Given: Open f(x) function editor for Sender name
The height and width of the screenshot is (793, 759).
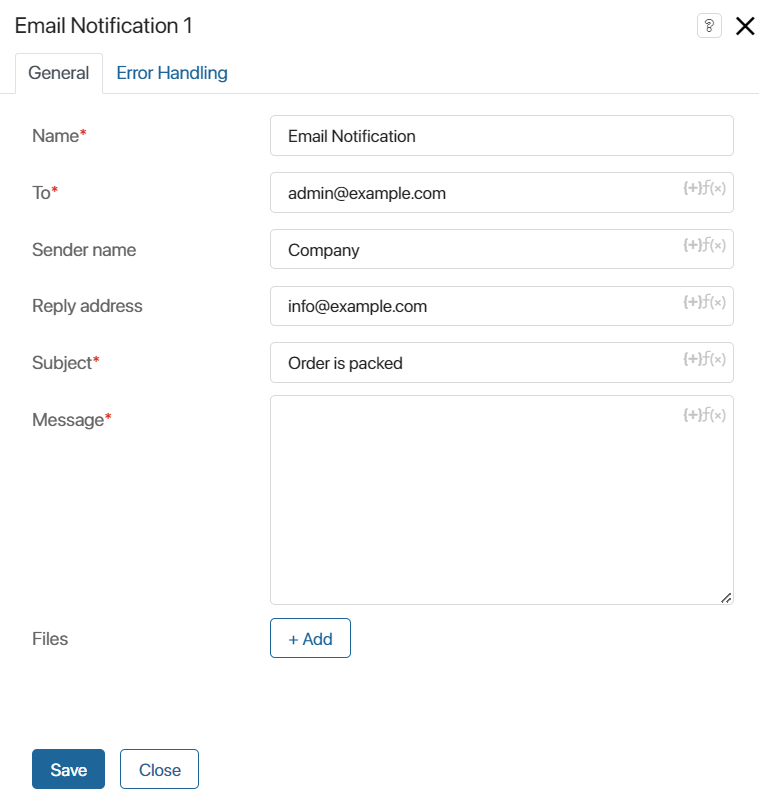Looking at the screenshot, I should 713,245.
